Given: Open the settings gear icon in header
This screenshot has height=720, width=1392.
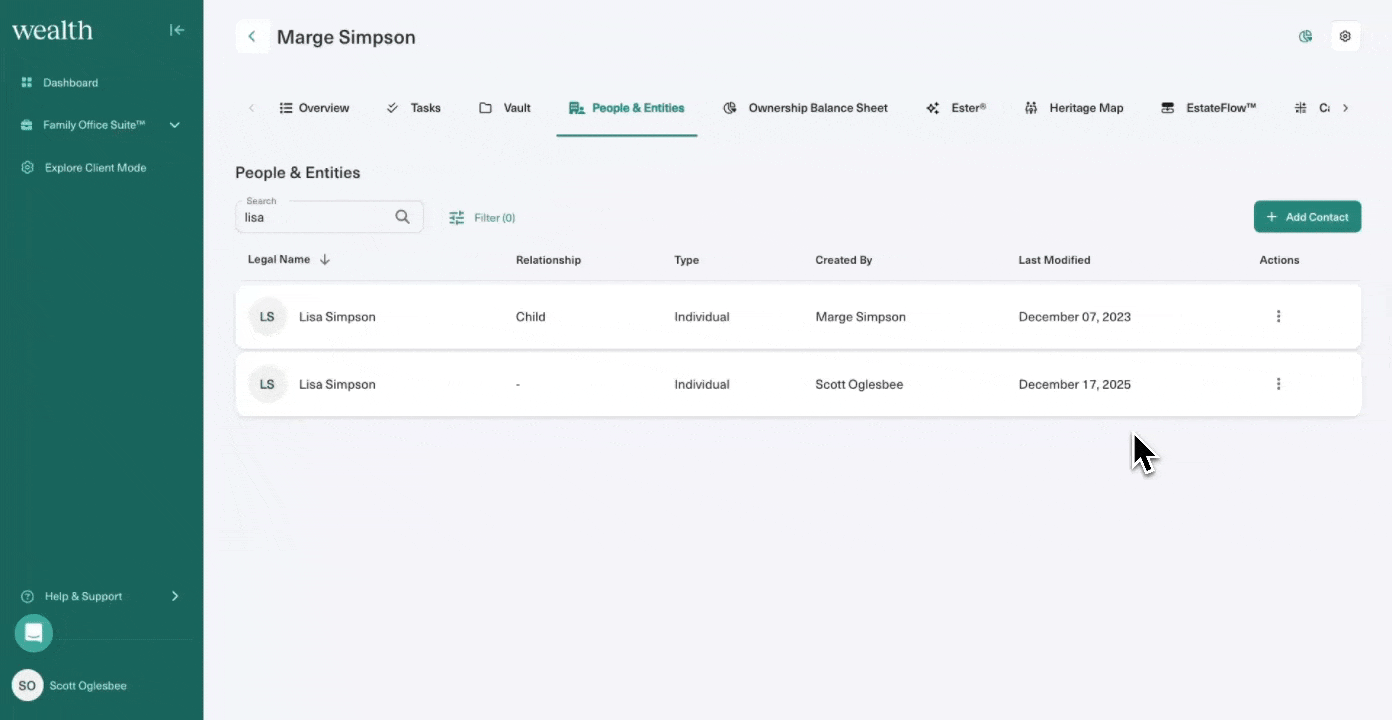Looking at the screenshot, I should click(x=1345, y=37).
